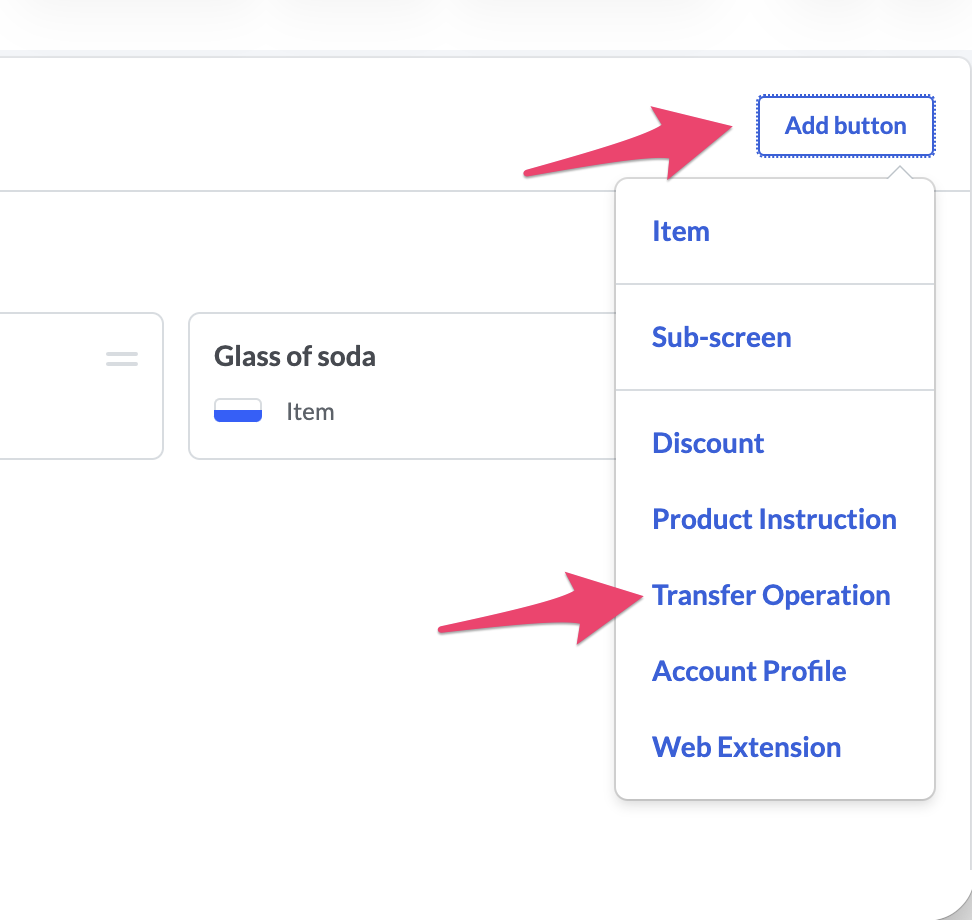Choose the Product Instruction option
The height and width of the screenshot is (920, 972).
774,519
